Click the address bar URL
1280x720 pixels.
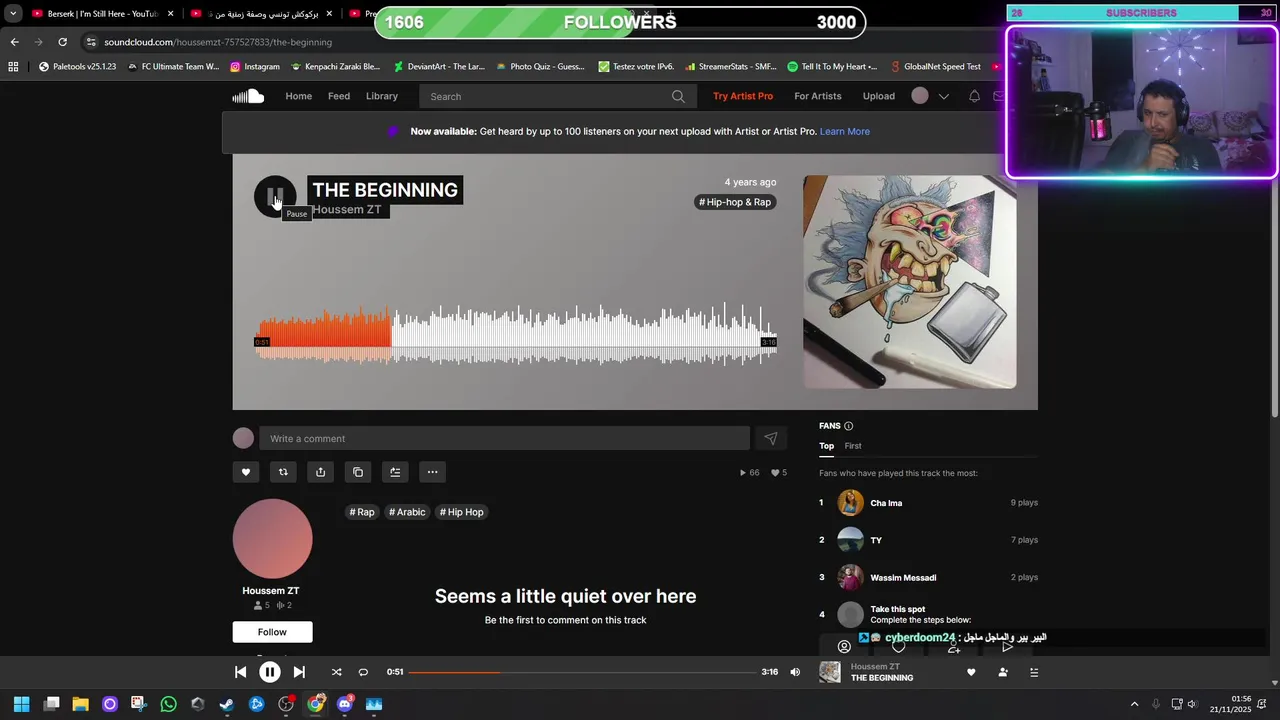click(218, 42)
